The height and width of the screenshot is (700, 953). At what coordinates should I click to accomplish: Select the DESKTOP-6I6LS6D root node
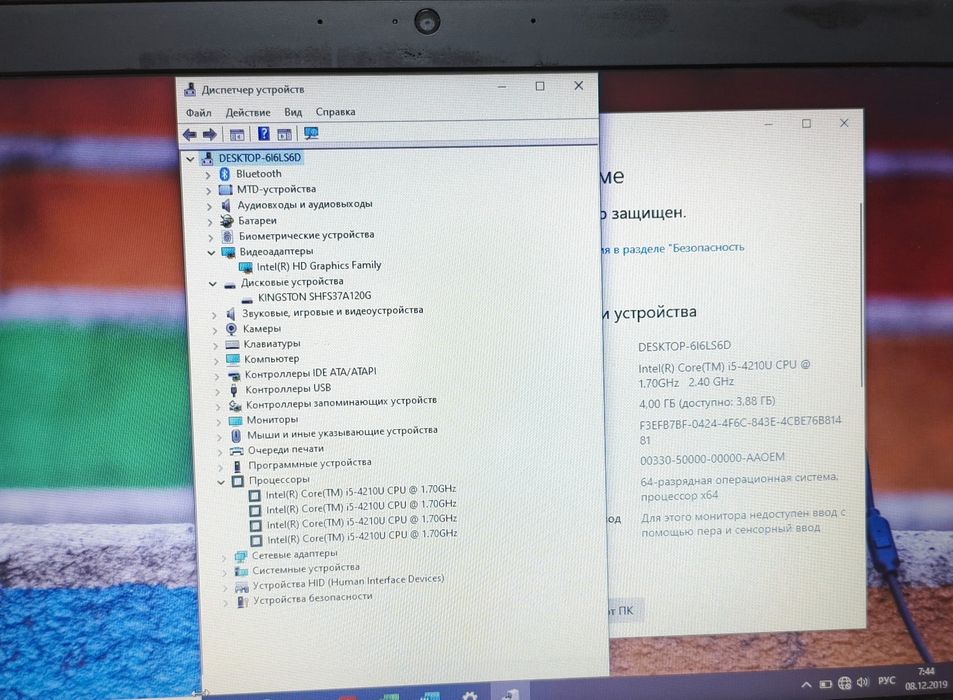260,158
